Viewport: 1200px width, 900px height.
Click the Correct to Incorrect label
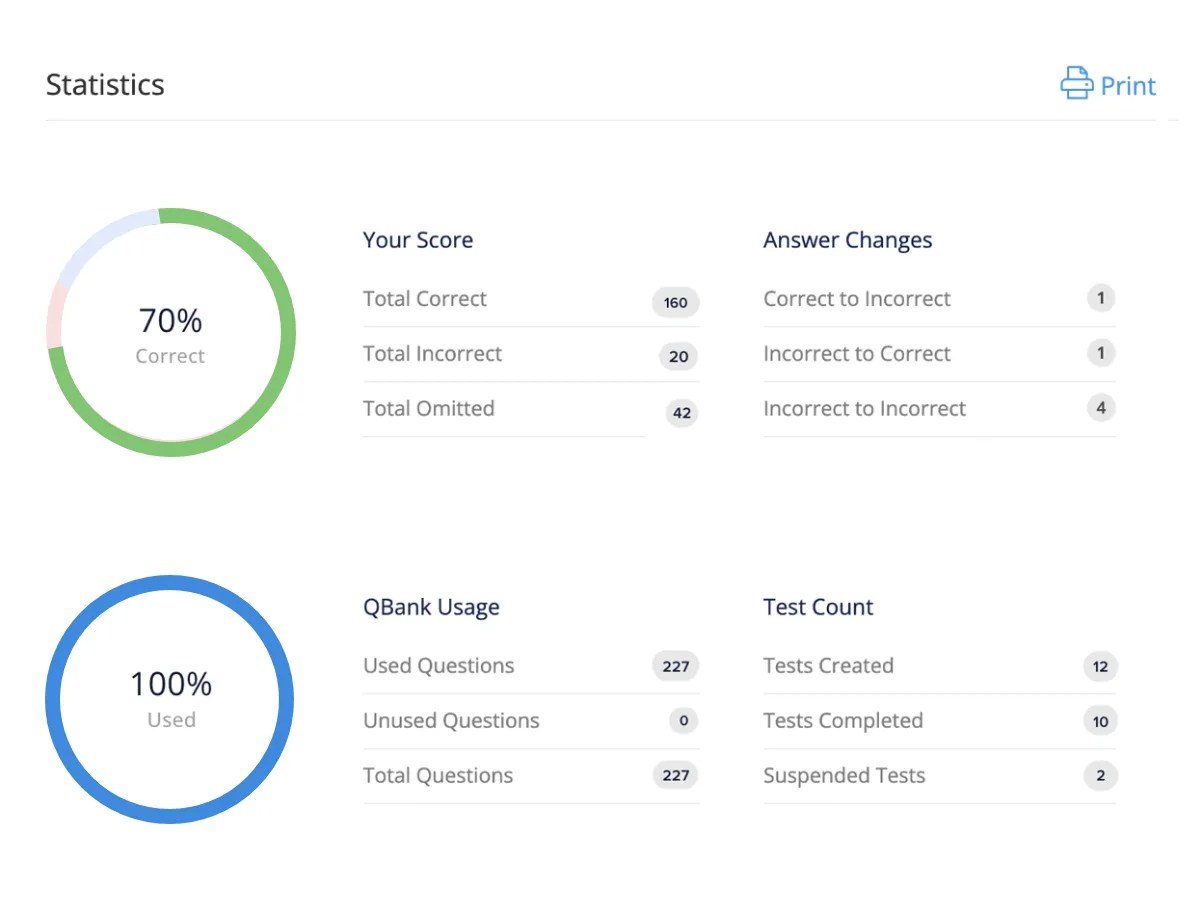pos(857,299)
